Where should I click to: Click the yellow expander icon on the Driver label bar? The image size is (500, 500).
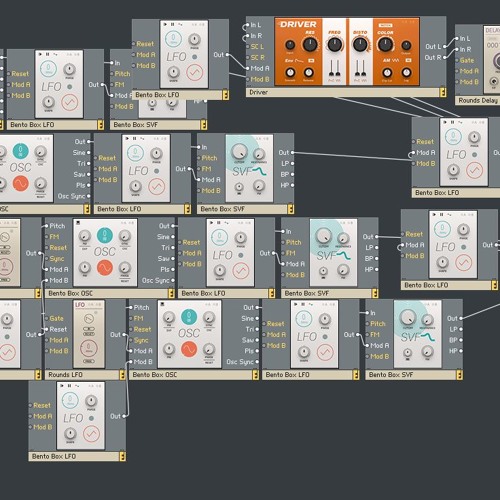[443, 92]
